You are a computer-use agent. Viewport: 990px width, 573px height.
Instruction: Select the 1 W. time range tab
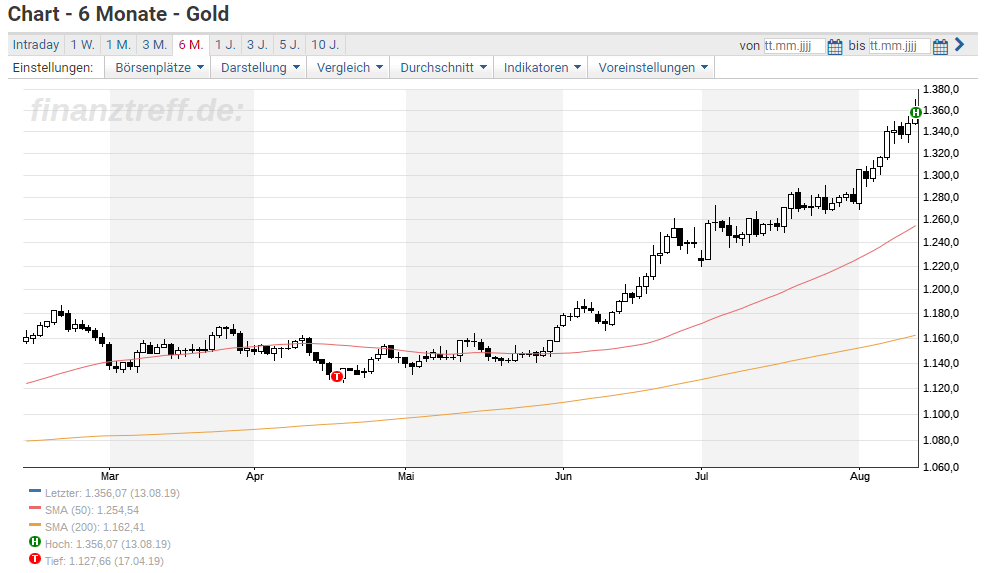(82, 45)
